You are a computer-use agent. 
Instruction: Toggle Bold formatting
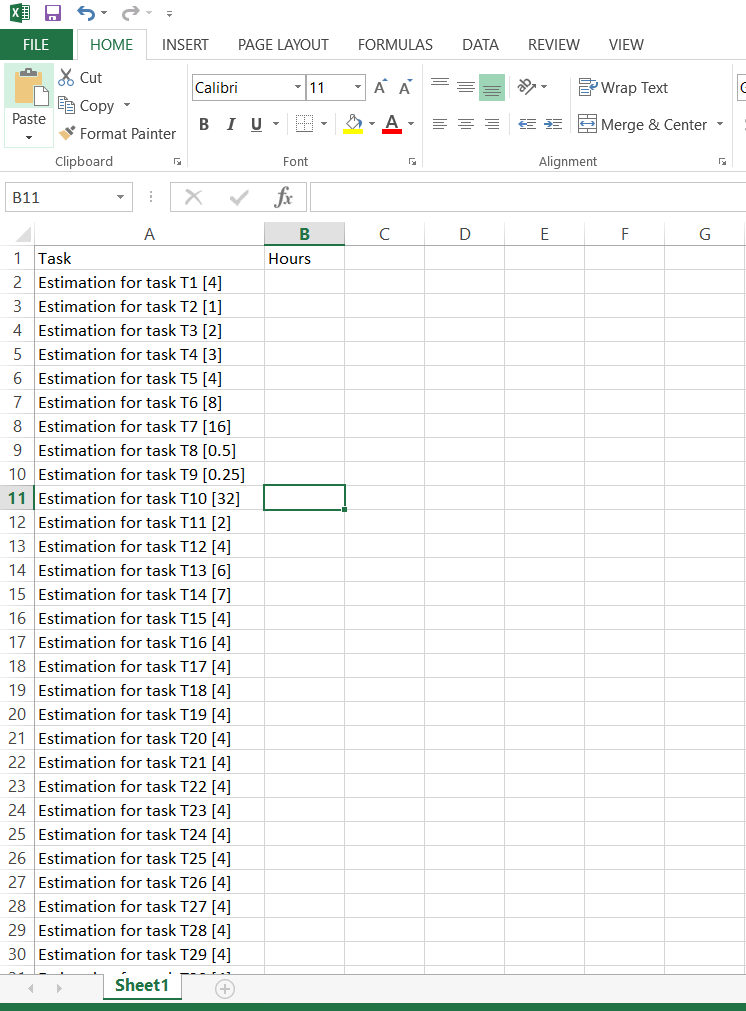tap(204, 124)
